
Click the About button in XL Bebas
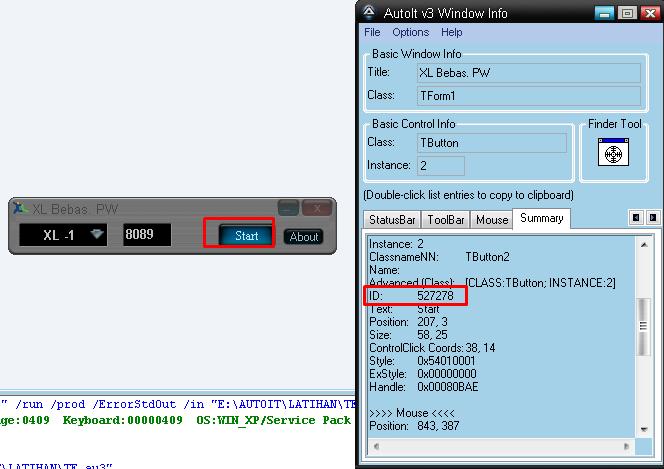click(304, 237)
